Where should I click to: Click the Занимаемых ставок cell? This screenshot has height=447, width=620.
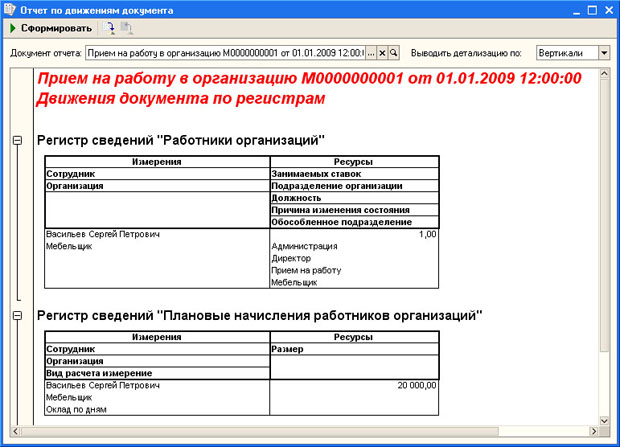pyautogui.click(x=354, y=174)
